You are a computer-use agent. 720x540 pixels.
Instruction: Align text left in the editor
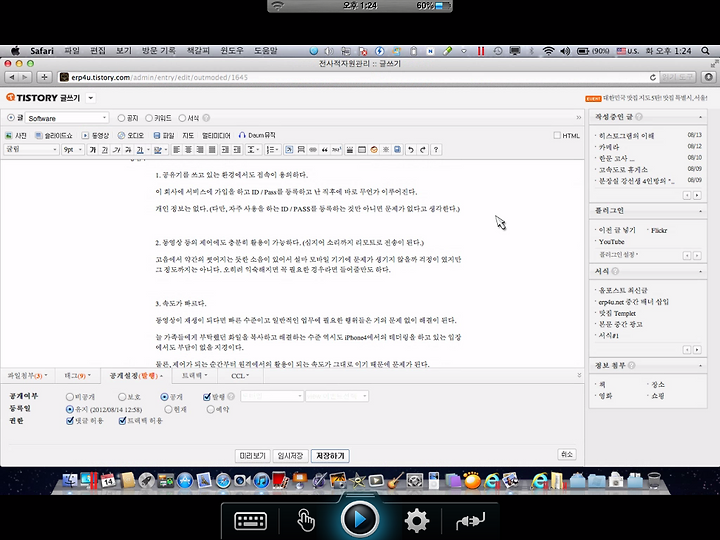(x=176, y=150)
